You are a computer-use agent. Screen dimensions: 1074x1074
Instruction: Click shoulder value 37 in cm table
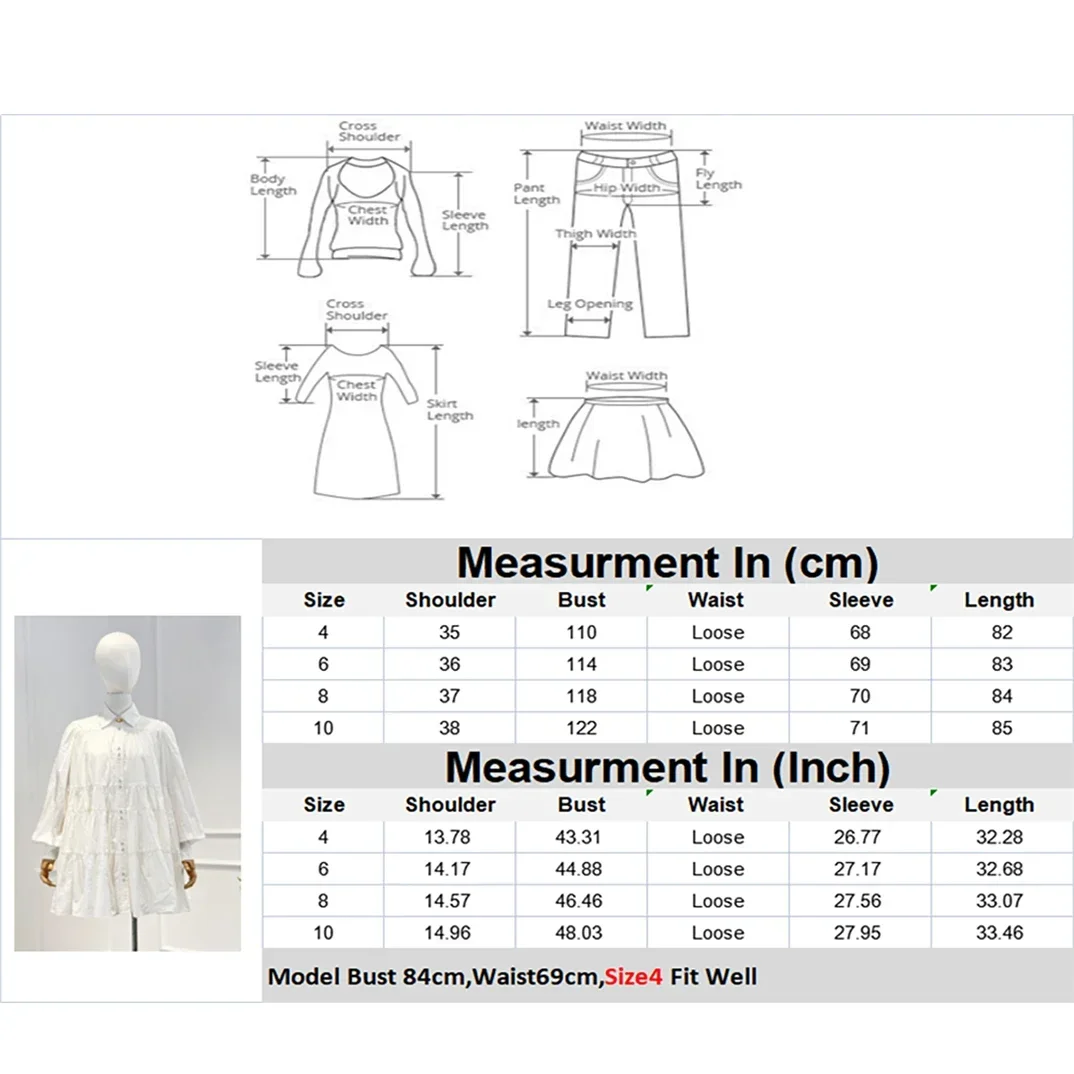[x=449, y=696]
